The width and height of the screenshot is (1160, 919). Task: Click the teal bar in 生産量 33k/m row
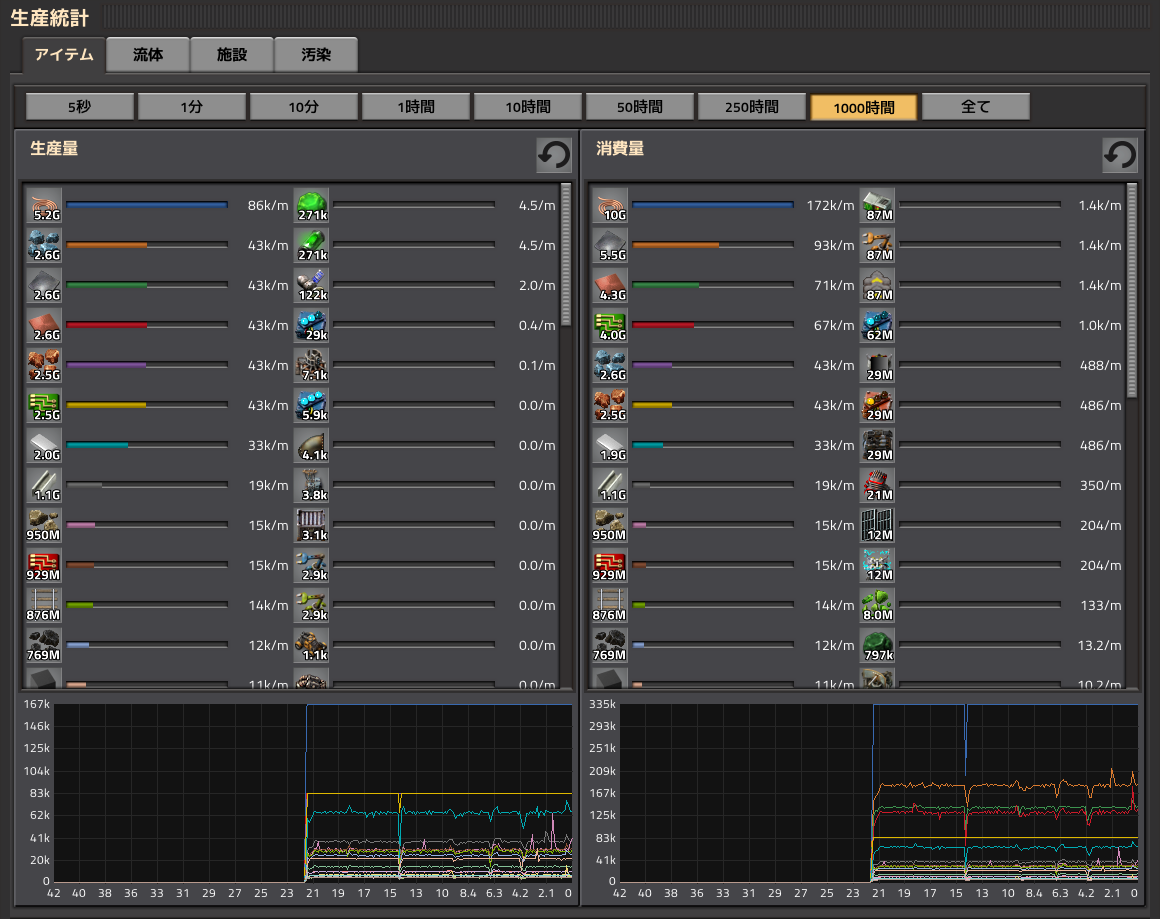click(x=97, y=445)
